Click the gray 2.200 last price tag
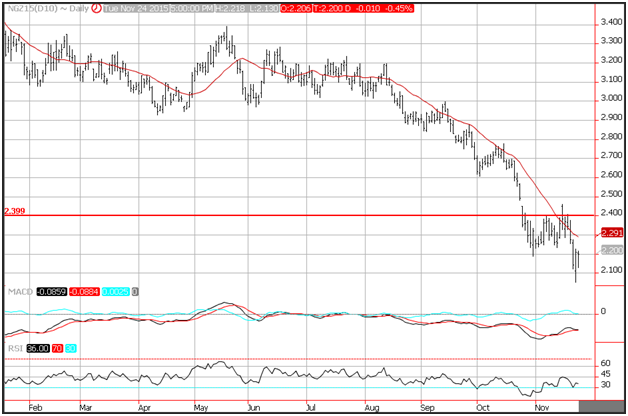This screenshot has width=628, height=416. pos(610,250)
